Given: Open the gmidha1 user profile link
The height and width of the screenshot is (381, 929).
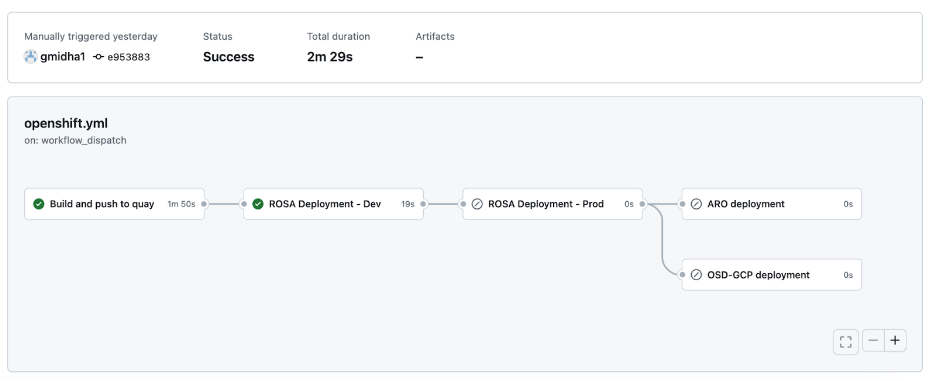Looking at the screenshot, I should click(63, 57).
